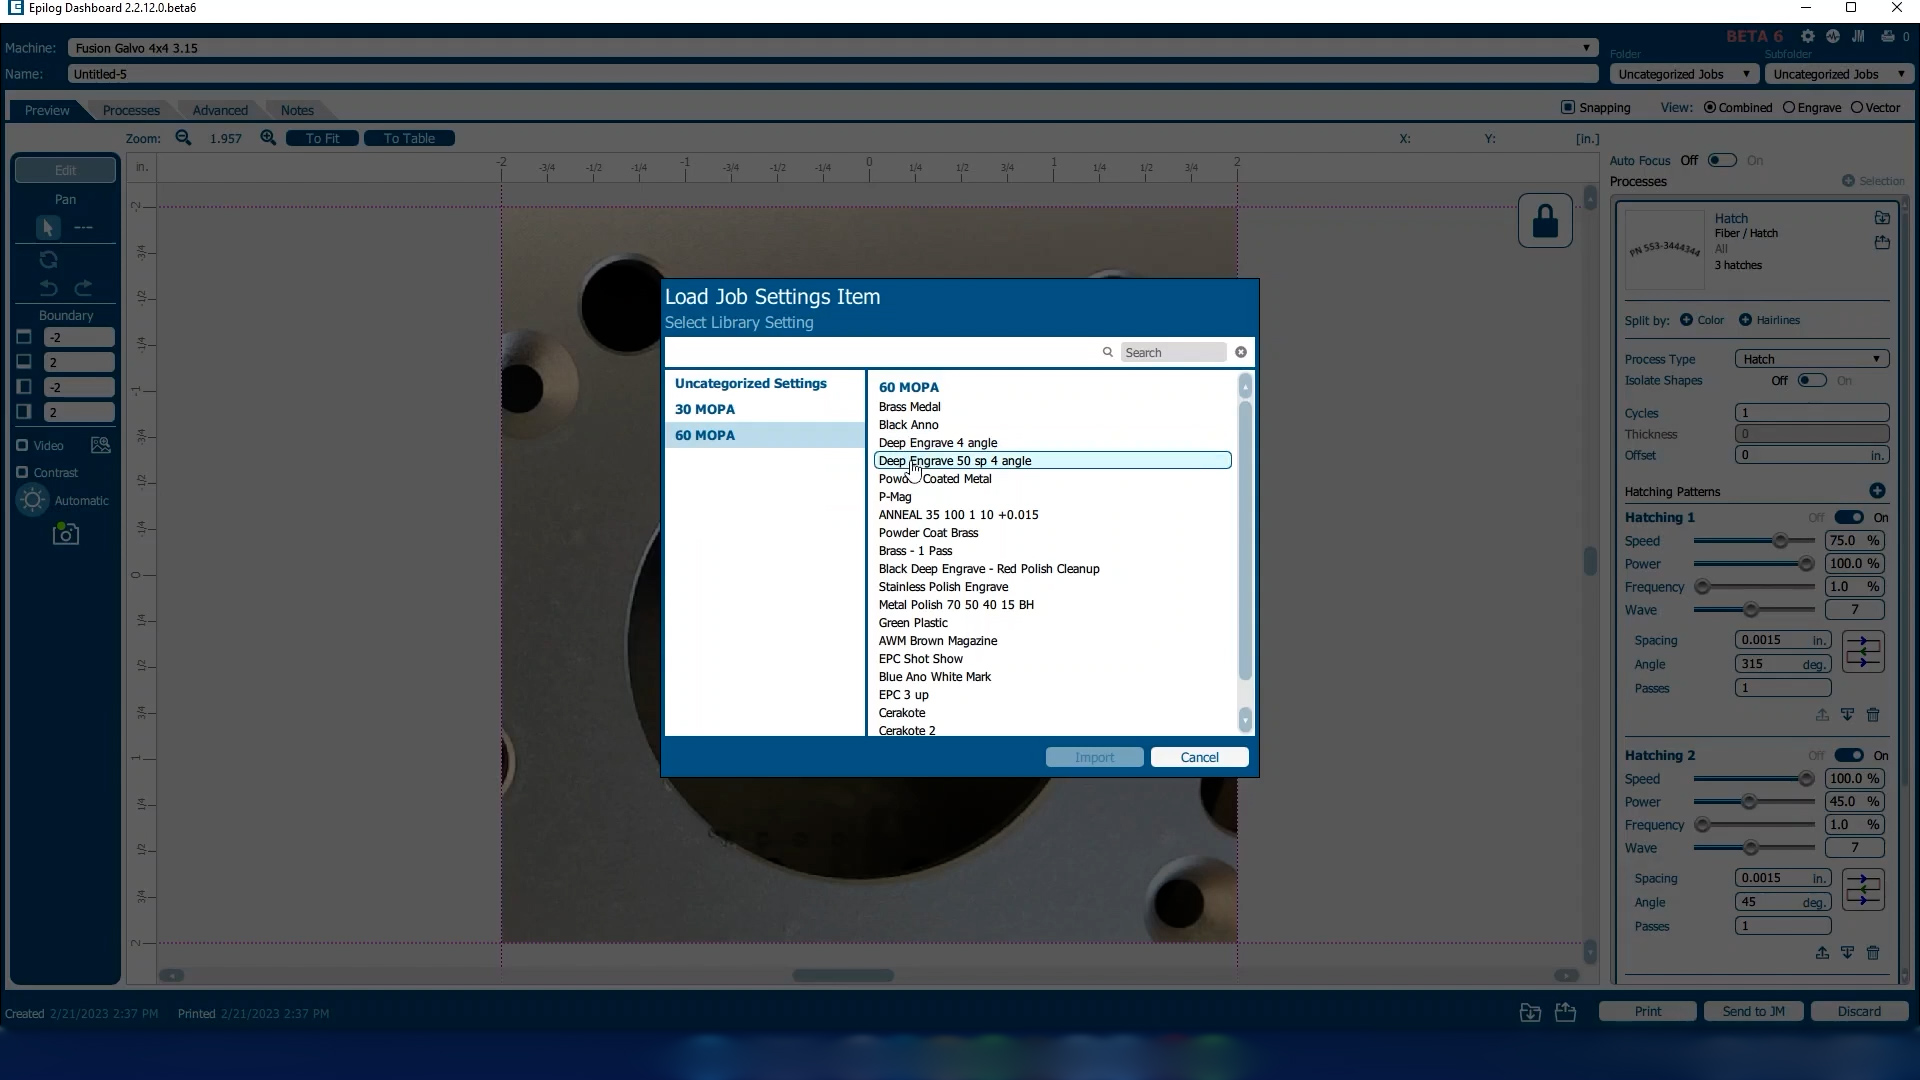Delete Hatching 1 with trash icon
1920x1080 pixels.
[x=1873, y=715]
